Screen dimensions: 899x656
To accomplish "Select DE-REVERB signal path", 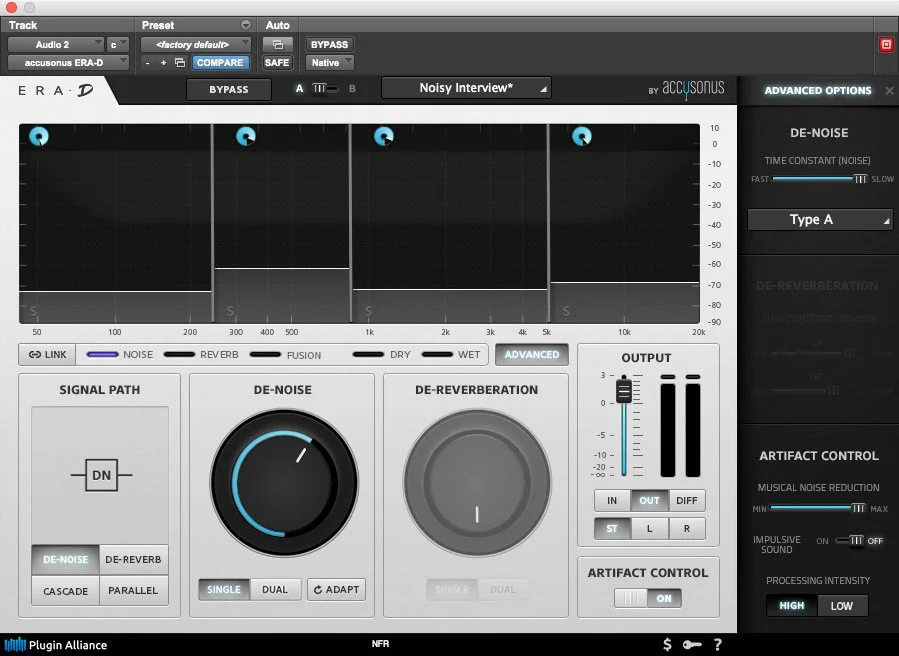I will (134, 560).
